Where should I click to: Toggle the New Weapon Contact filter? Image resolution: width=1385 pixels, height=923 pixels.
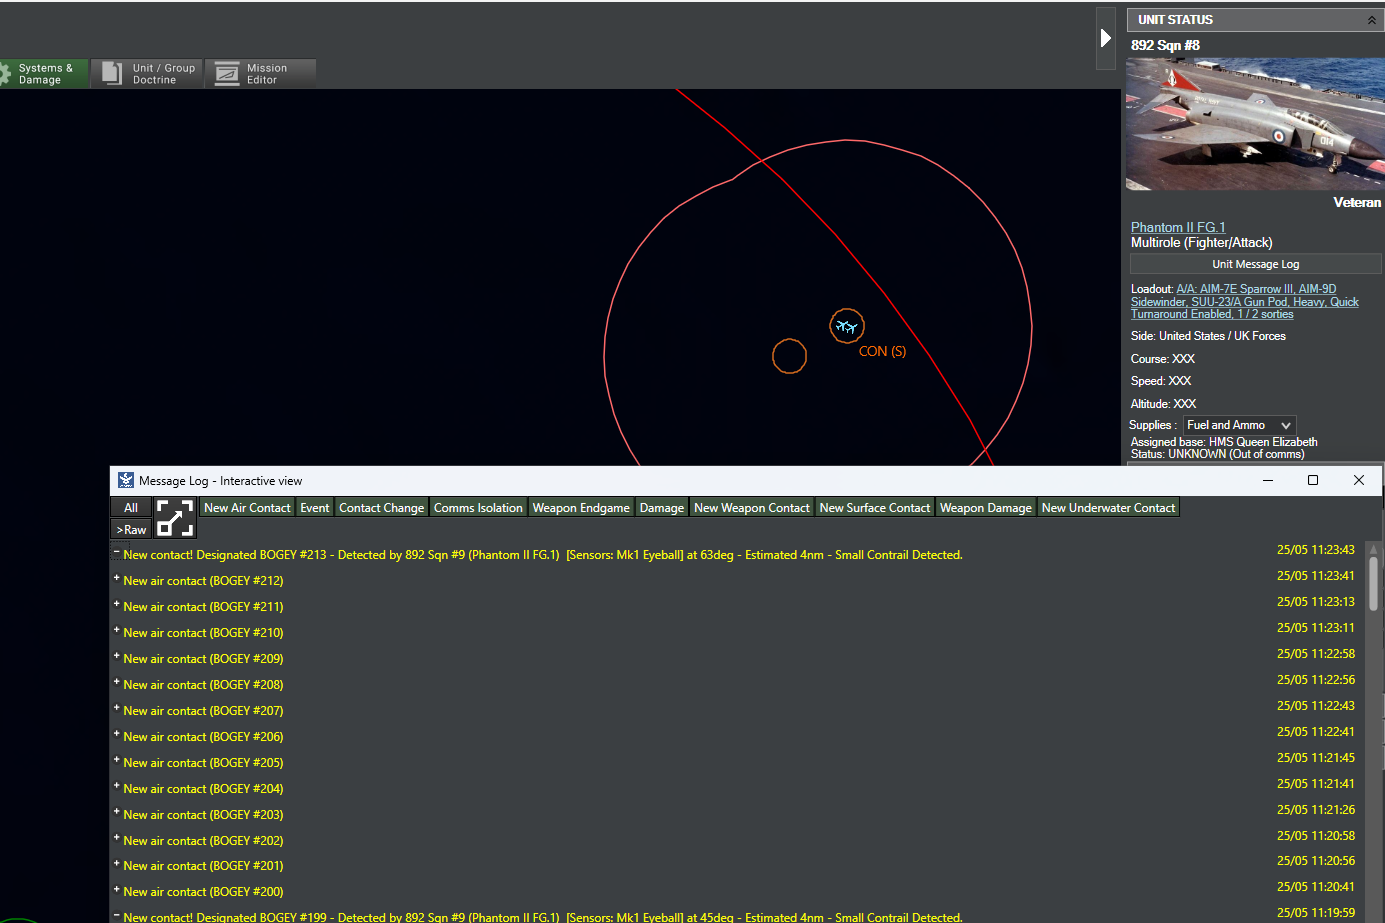752,508
